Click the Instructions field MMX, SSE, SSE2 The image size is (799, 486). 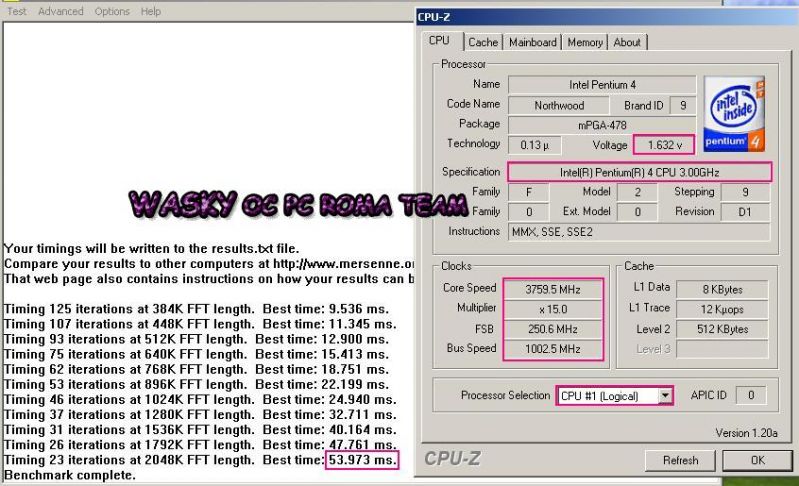click(639, 232)
